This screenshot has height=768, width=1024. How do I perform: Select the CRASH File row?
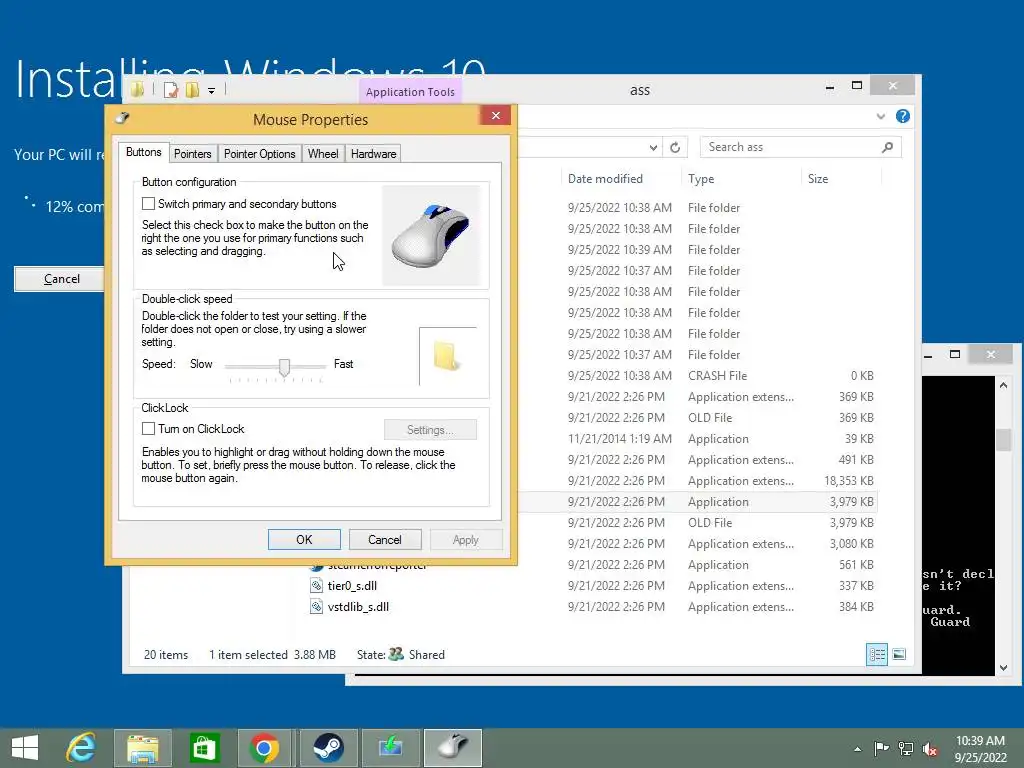coord(699,376)
